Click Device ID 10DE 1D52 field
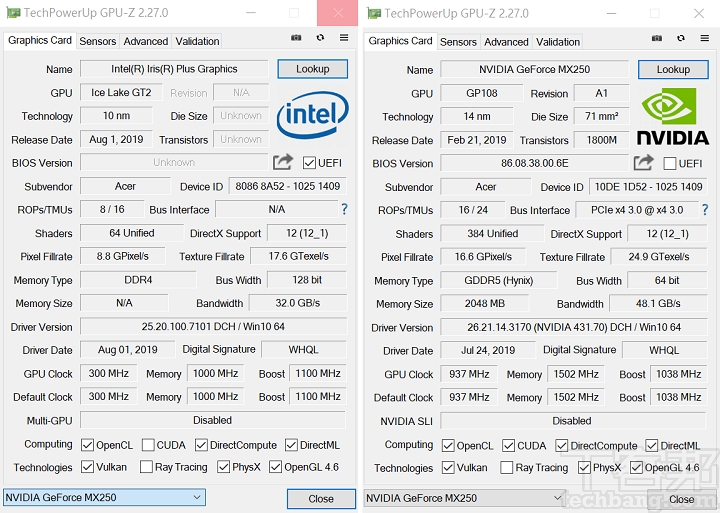This screenshot has height=513, width=720. pyautogui.click(x=648, y=186)
